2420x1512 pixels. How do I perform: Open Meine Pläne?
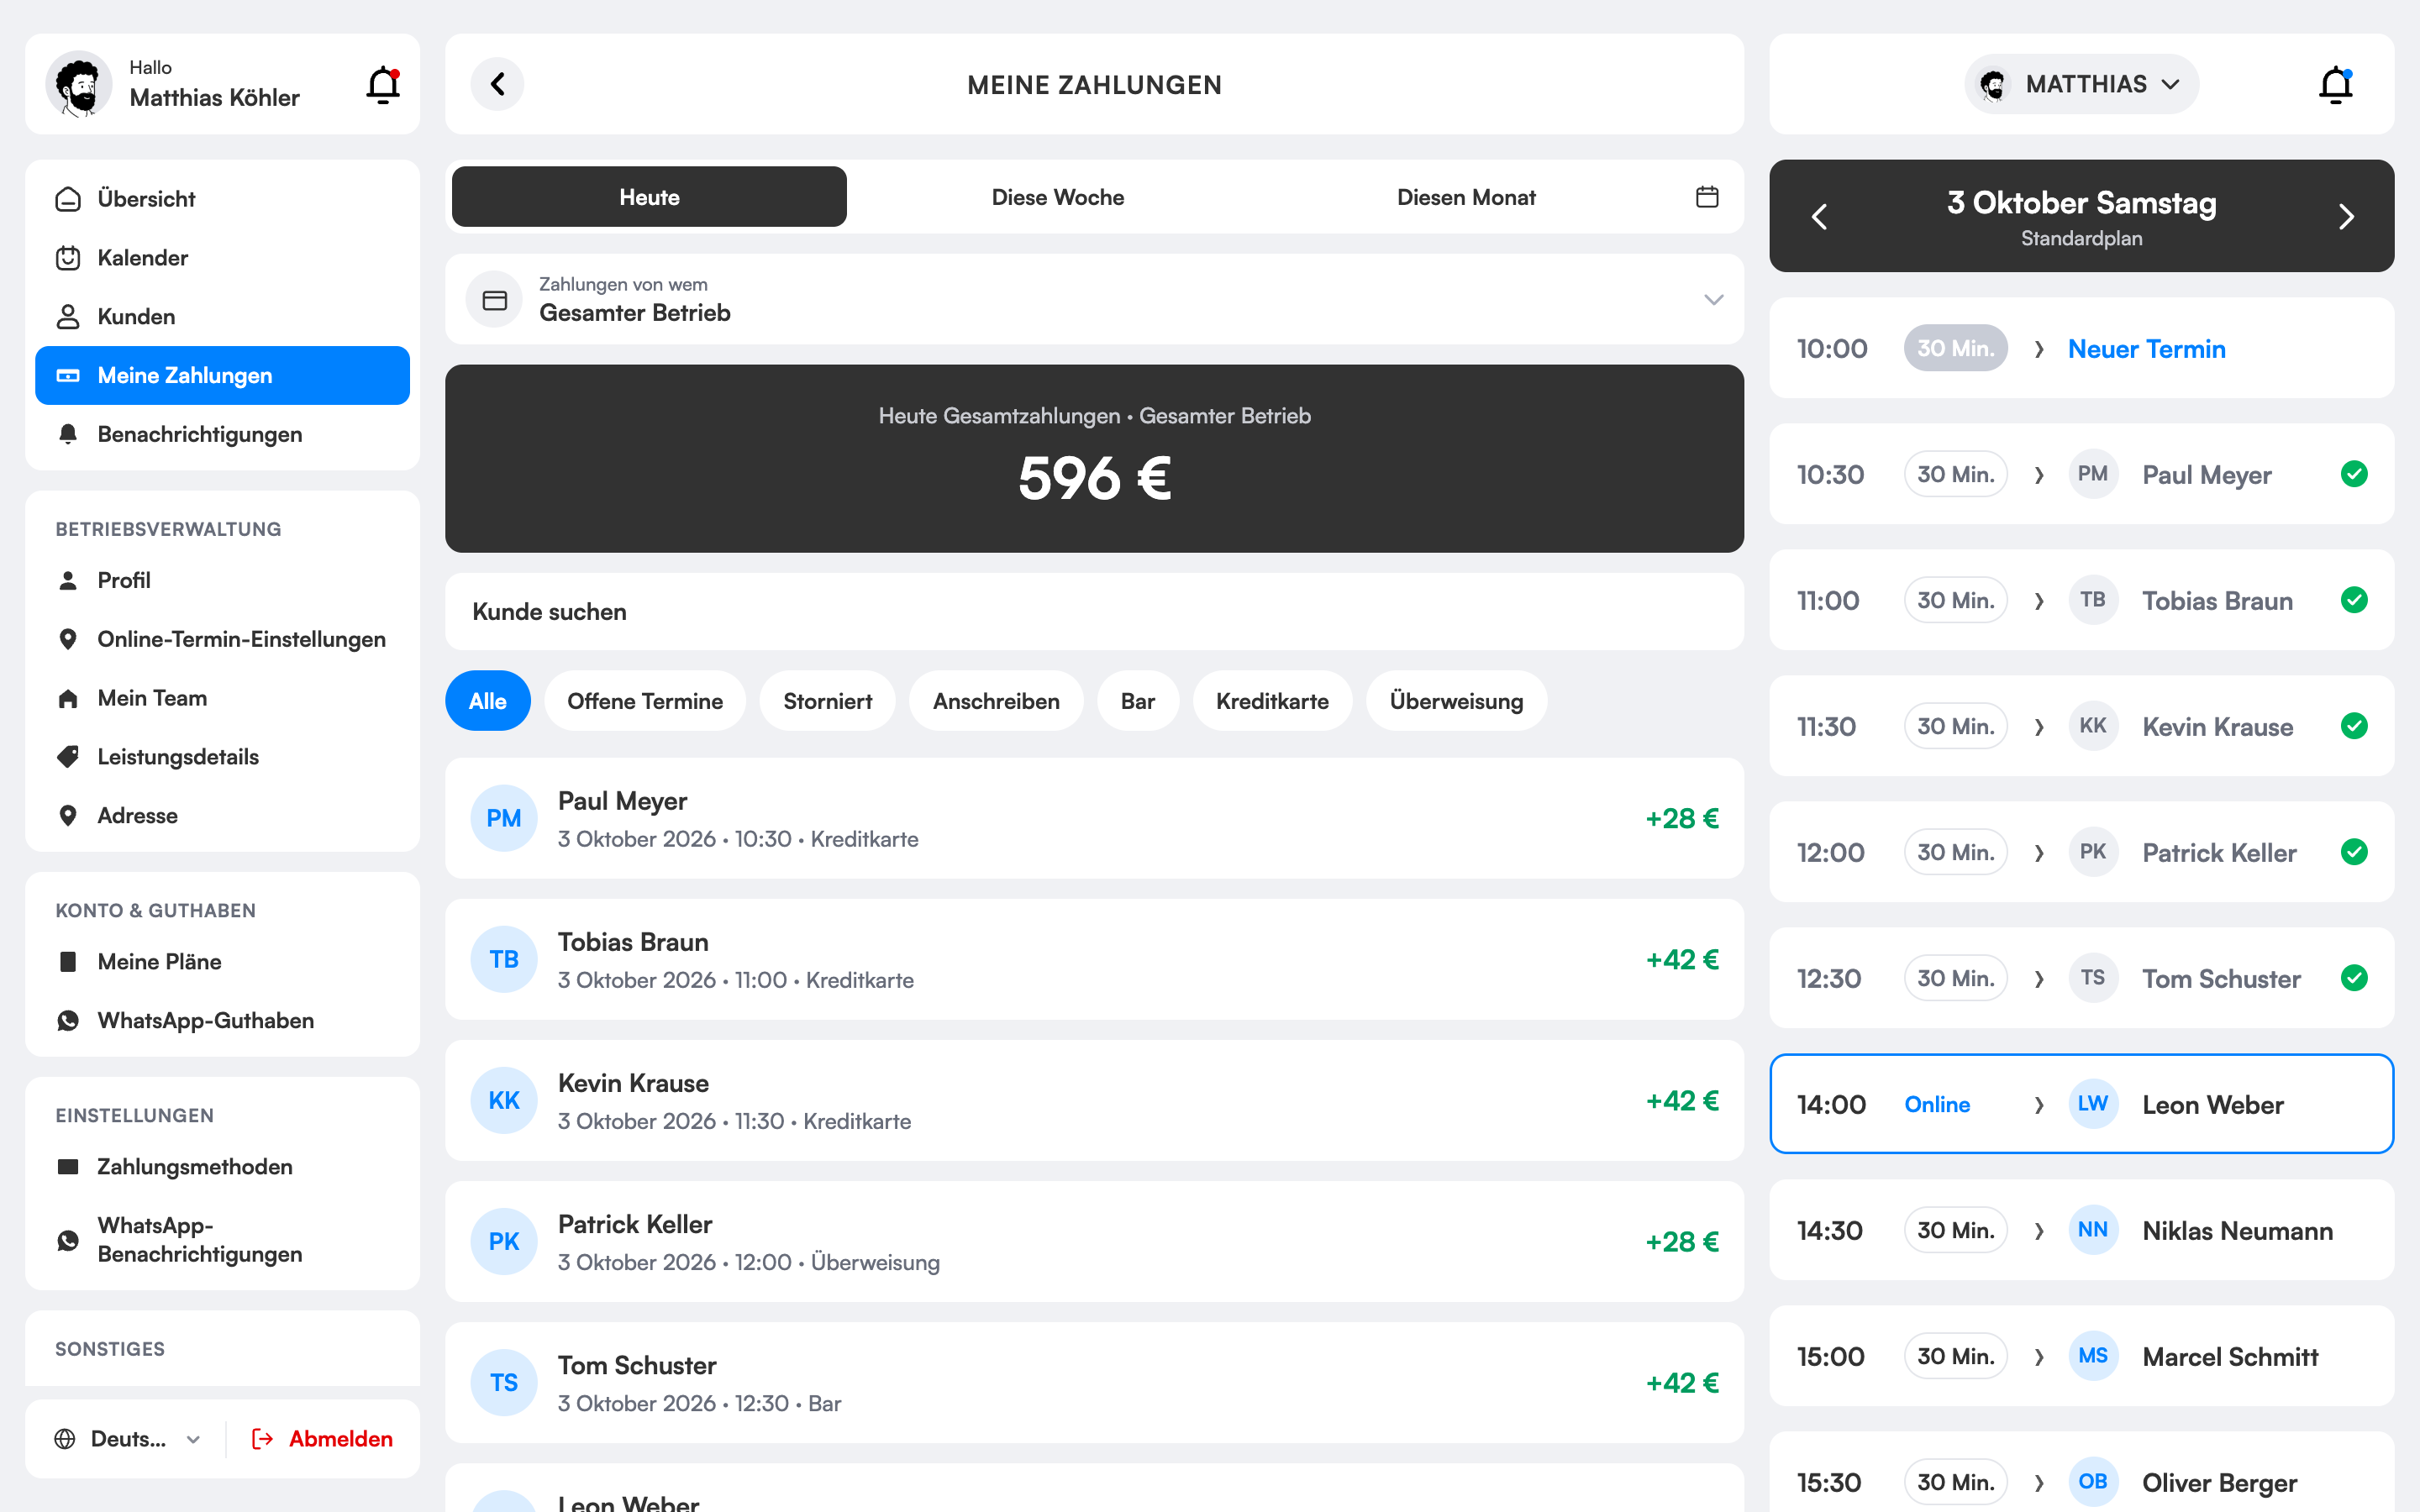tap(222, 962)
